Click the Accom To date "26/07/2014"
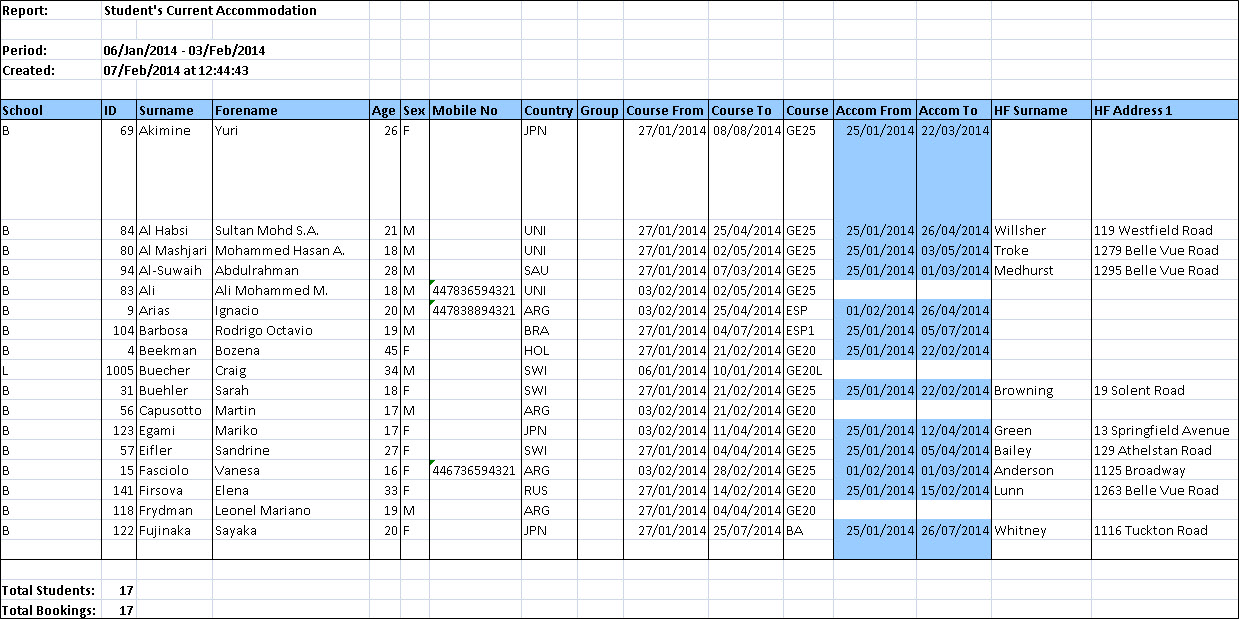Image resolution: width=1239 pixels, height=619 pixels. [954, 531]
